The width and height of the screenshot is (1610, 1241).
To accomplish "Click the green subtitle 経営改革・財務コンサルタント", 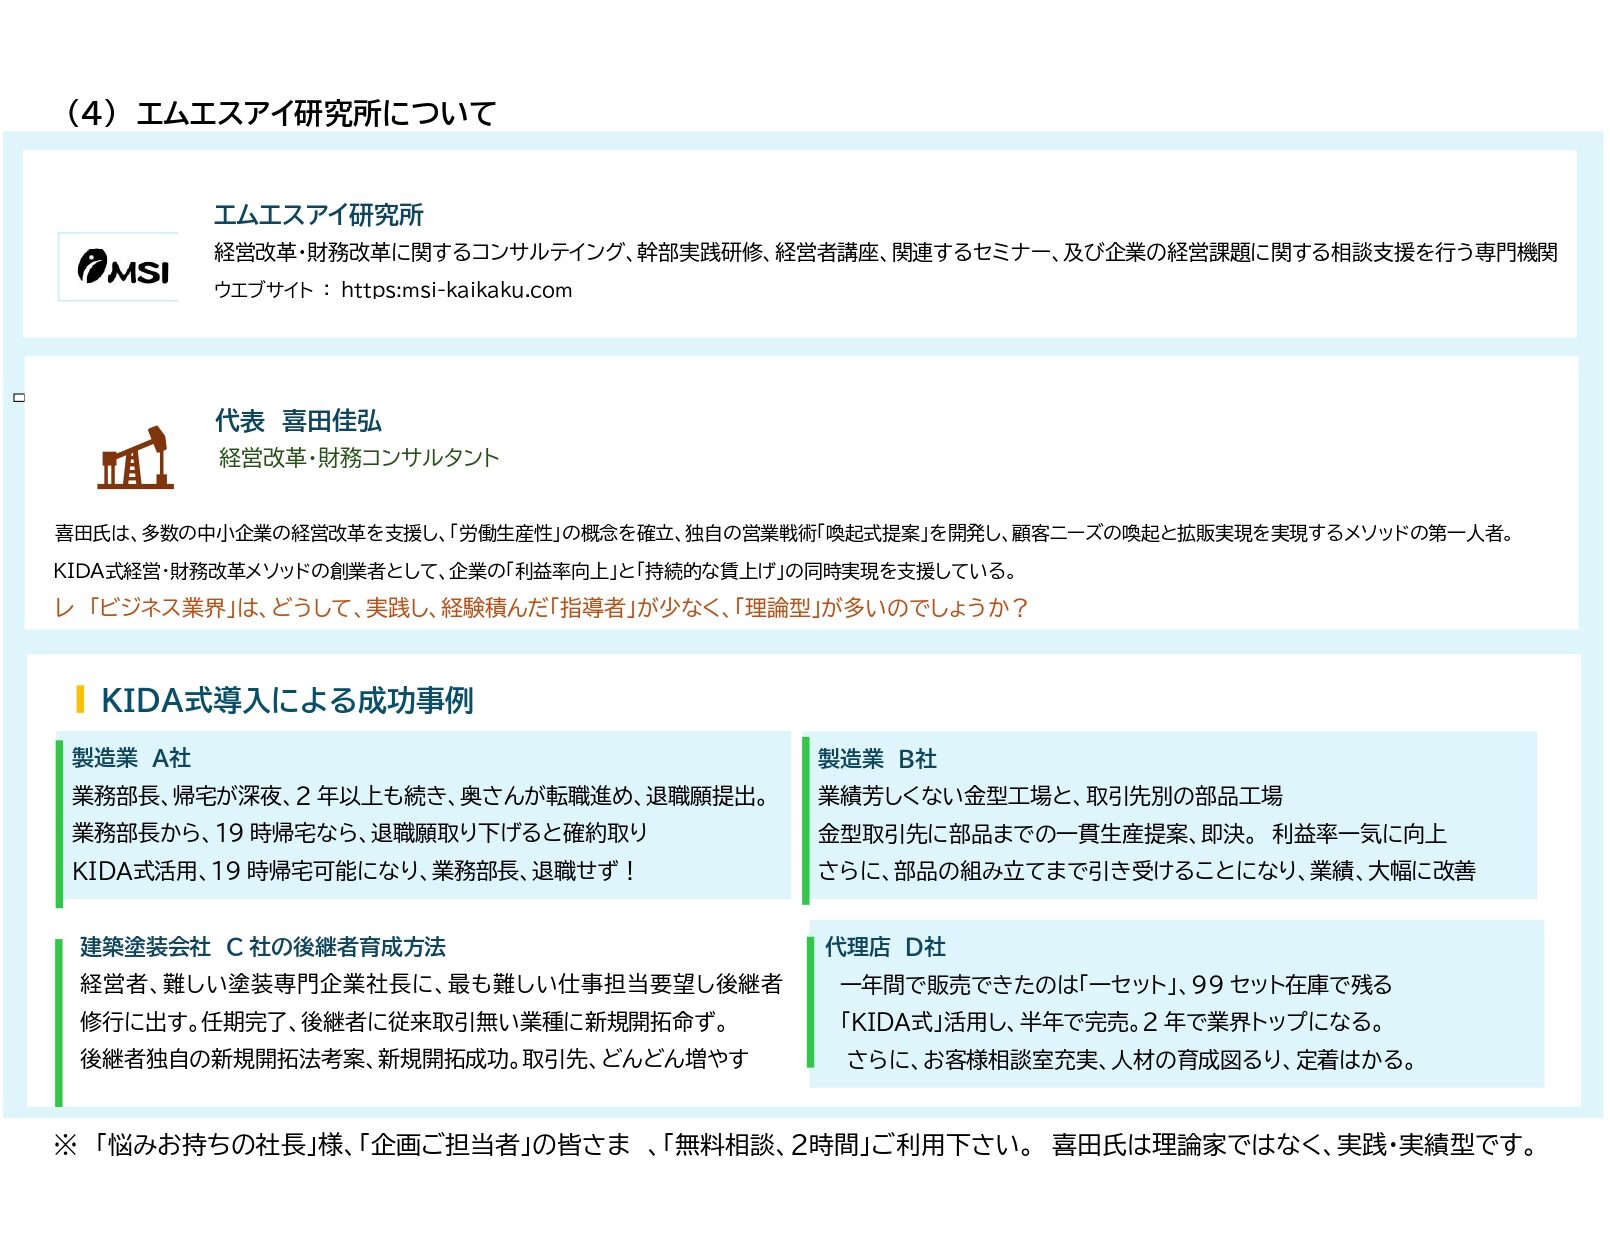I will [358, 458].
